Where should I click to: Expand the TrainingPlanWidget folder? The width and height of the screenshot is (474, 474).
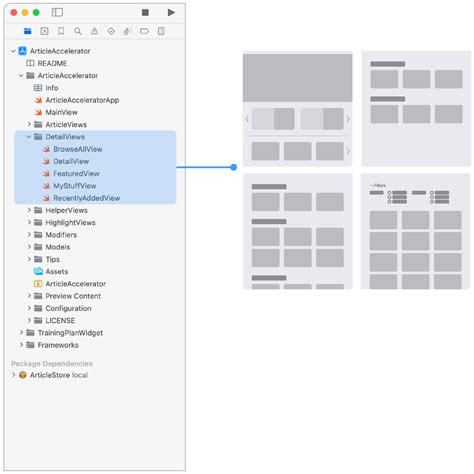21,333
